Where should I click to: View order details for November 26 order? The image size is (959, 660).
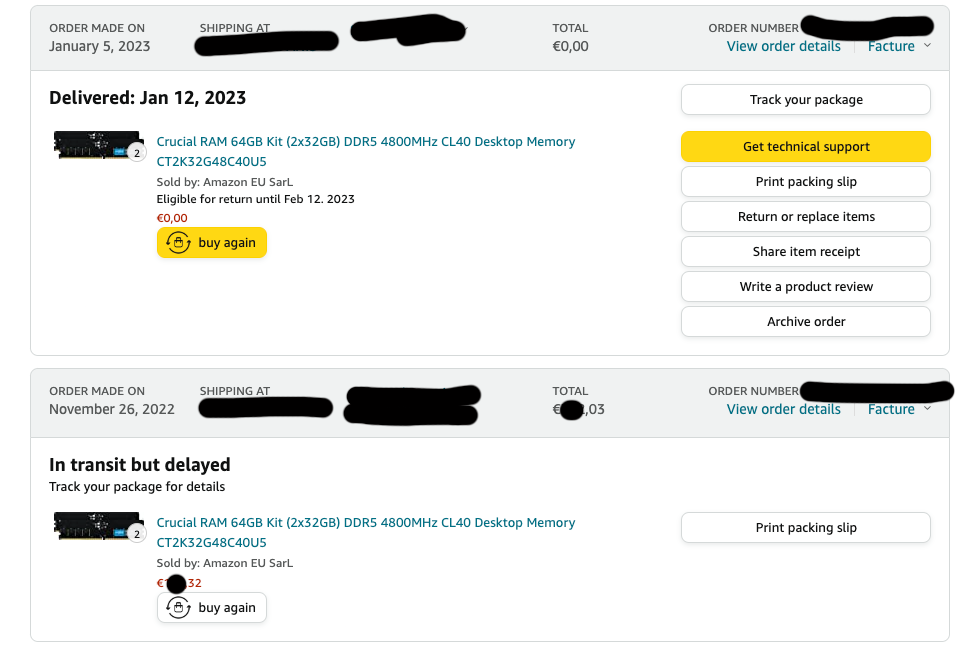click(783, 409)
